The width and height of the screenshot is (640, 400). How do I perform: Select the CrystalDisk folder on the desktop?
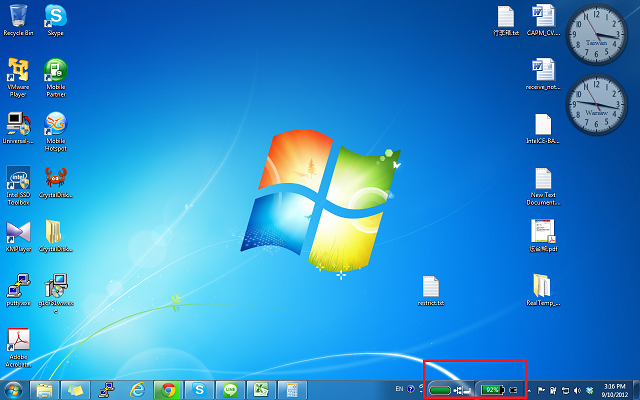(x=56, y=236)
